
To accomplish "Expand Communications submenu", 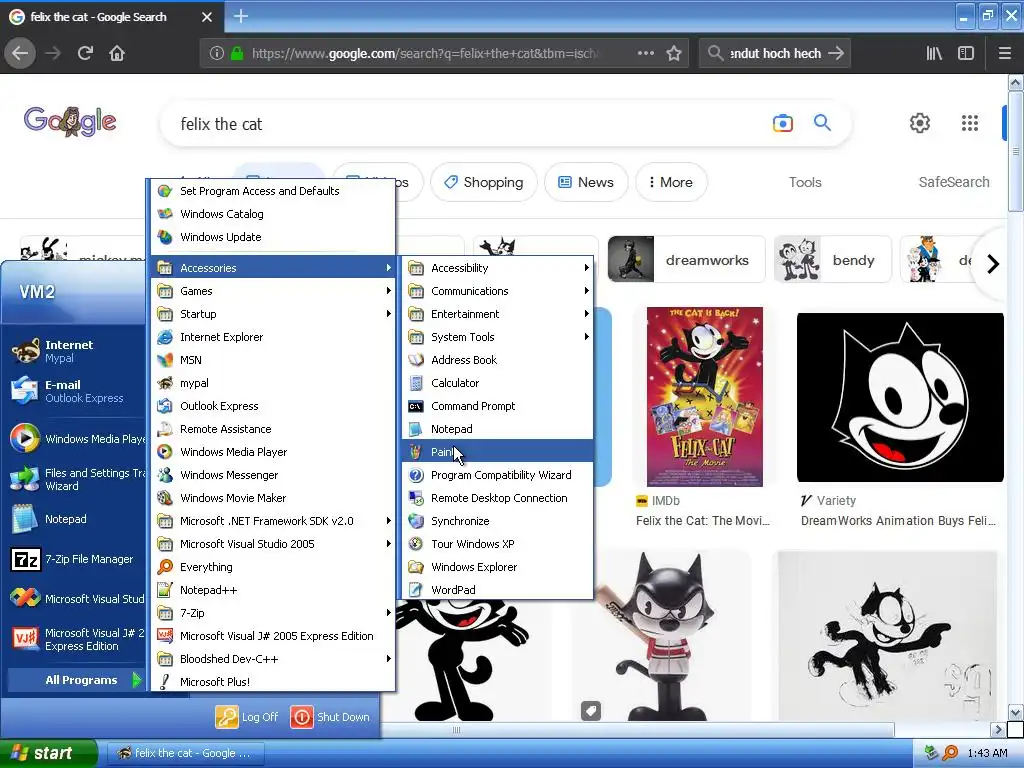I will click(498, 291).
